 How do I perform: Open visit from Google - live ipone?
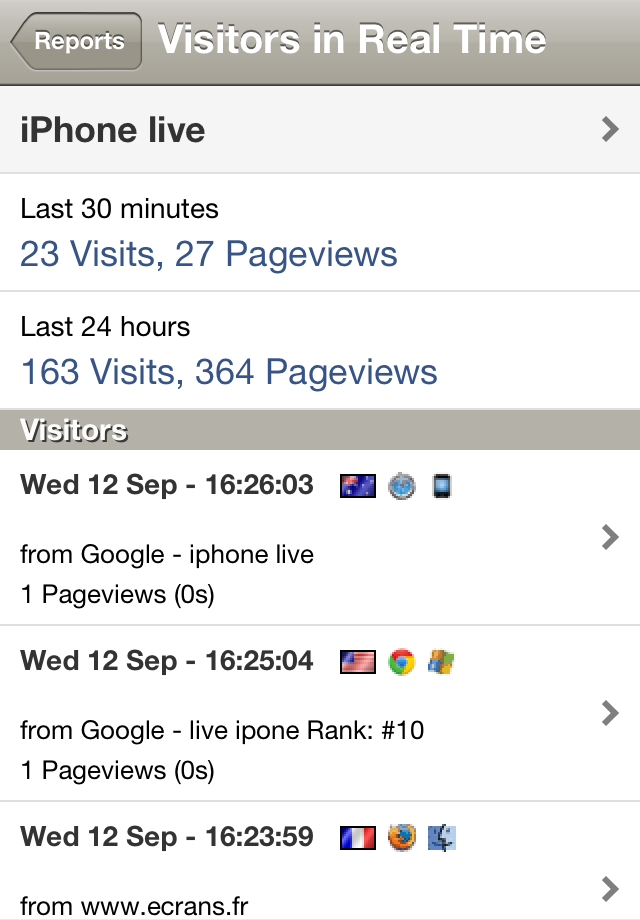(x=320, y=713)
